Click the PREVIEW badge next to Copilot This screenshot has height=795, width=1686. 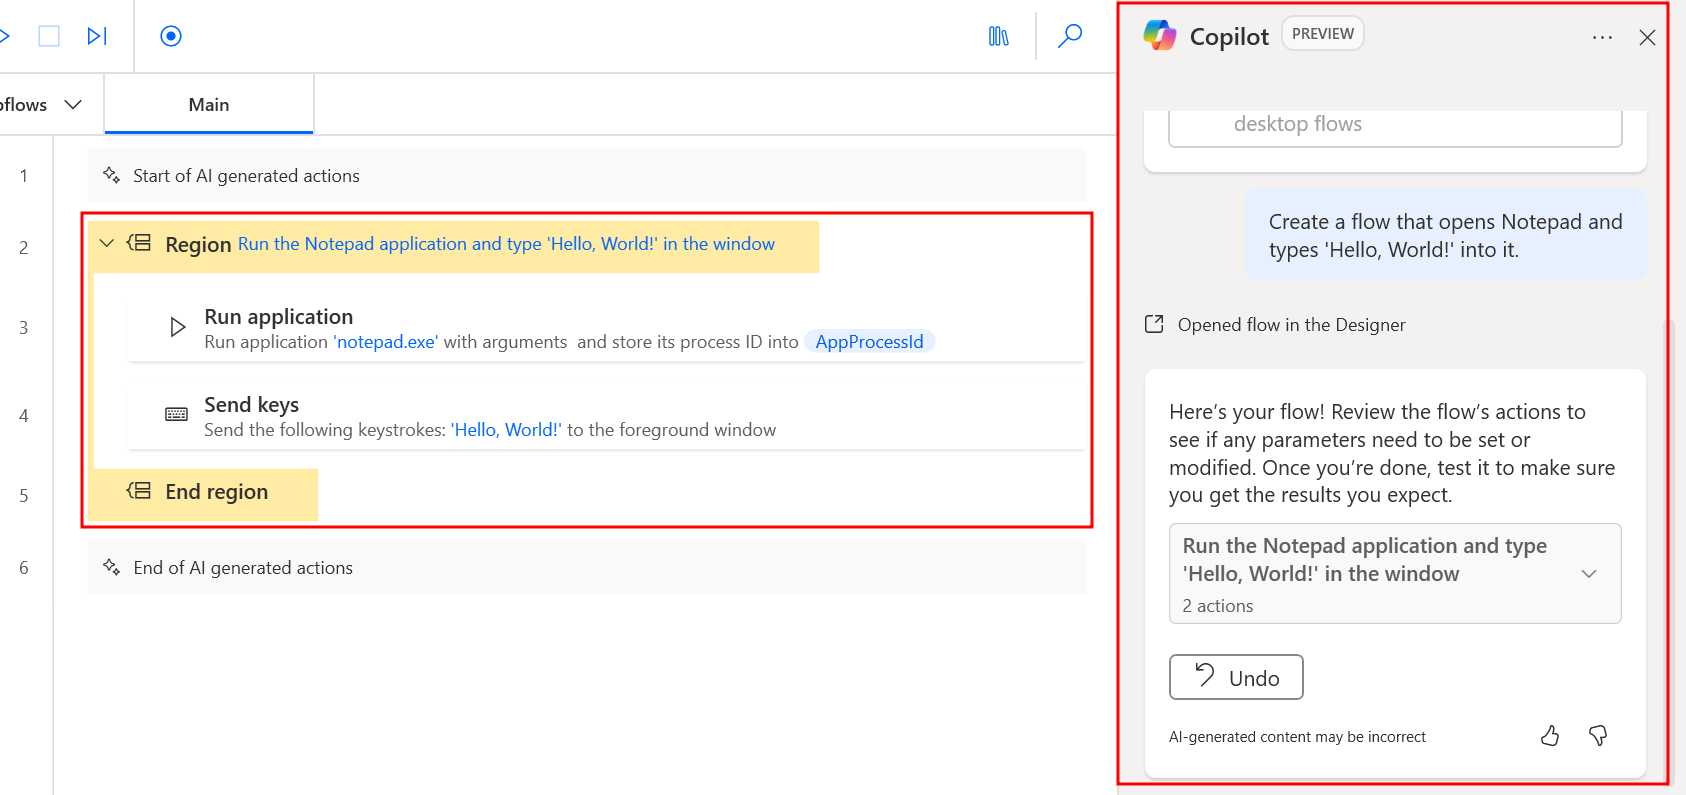click(1322, 34)
